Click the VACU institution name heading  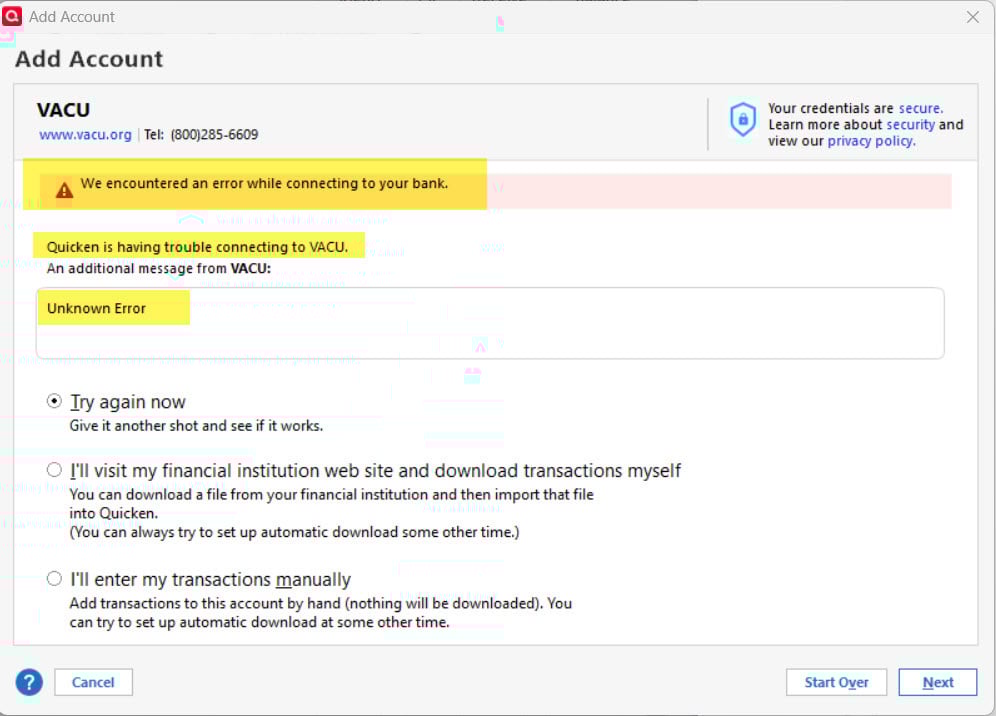coord(64,110)
